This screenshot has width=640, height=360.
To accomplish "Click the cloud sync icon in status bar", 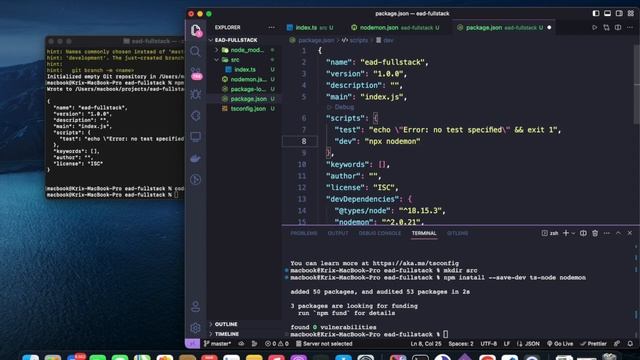I will (241, 344).
